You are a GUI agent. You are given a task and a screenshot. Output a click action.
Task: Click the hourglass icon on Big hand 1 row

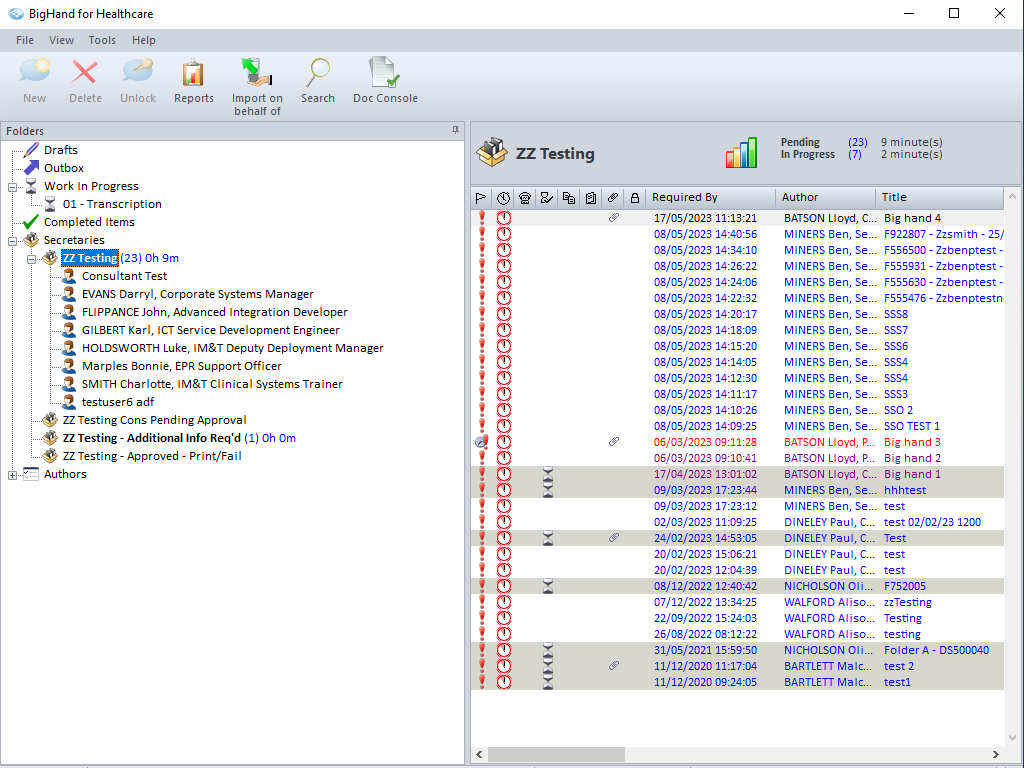548,473
